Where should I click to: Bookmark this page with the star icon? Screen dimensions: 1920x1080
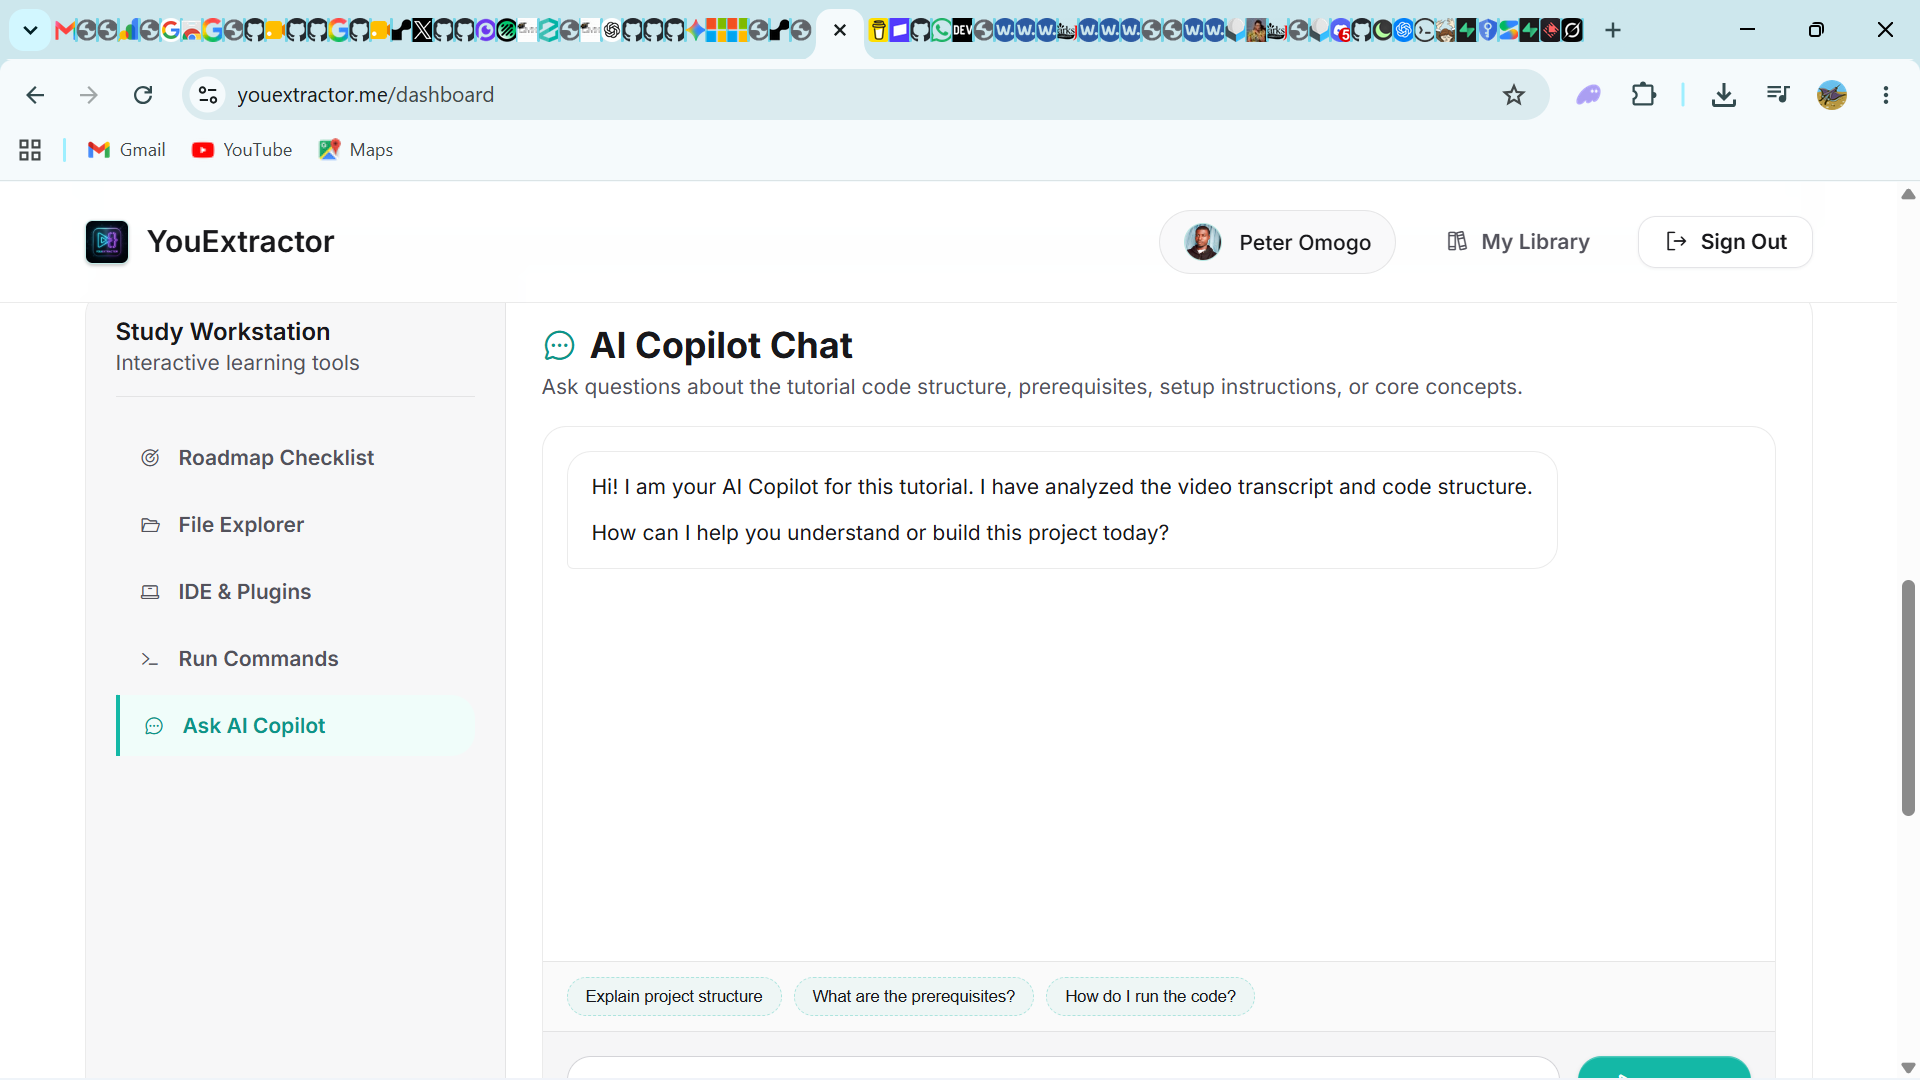pos(1514,95)
